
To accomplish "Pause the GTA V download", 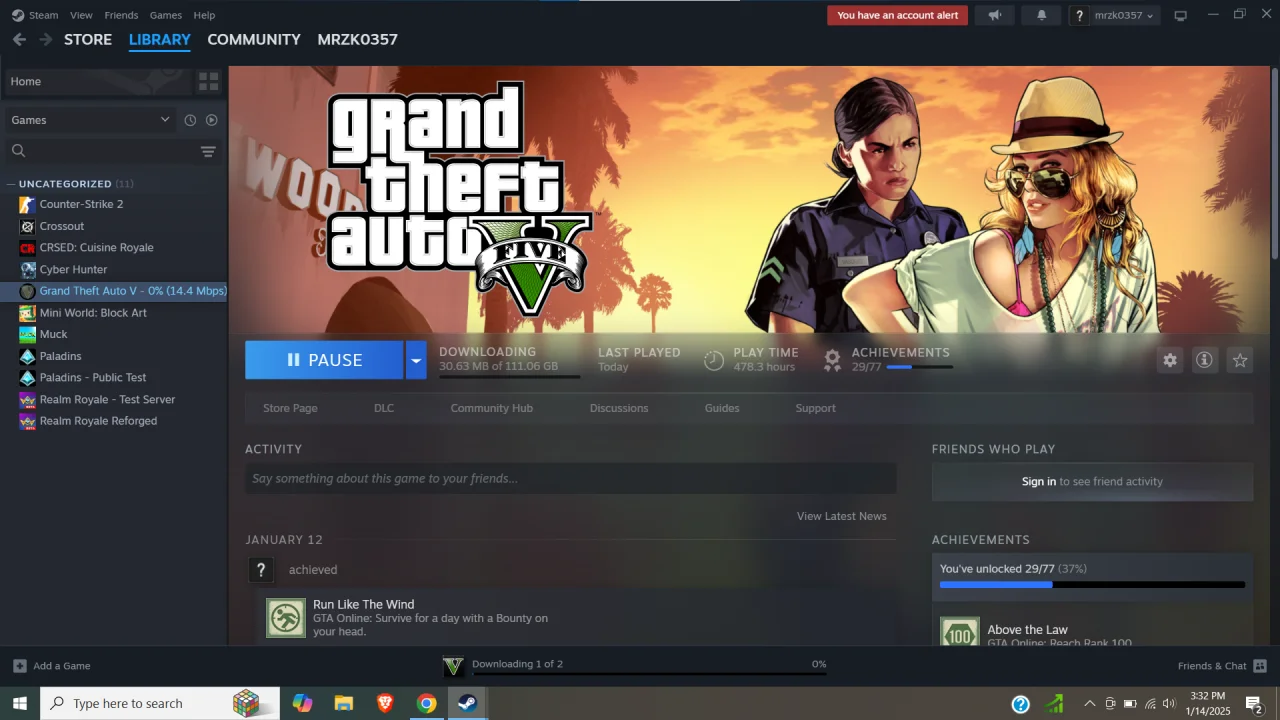I will point(324,360).
